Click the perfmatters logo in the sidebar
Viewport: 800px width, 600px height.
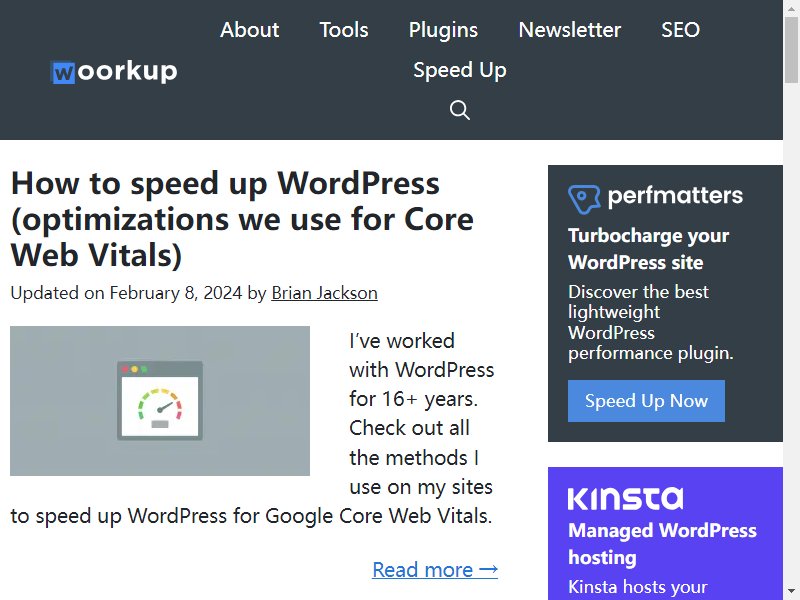pos(656,198)
